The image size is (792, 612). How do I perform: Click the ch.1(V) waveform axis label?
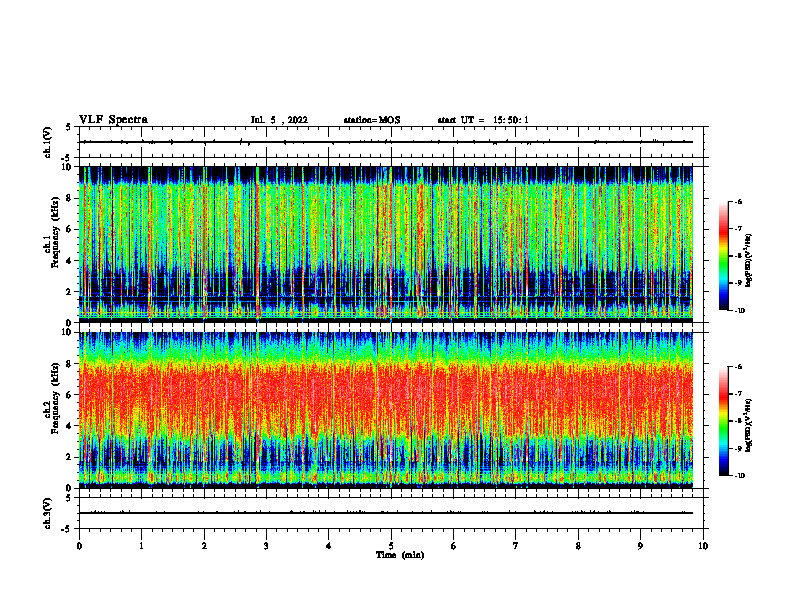47,142
